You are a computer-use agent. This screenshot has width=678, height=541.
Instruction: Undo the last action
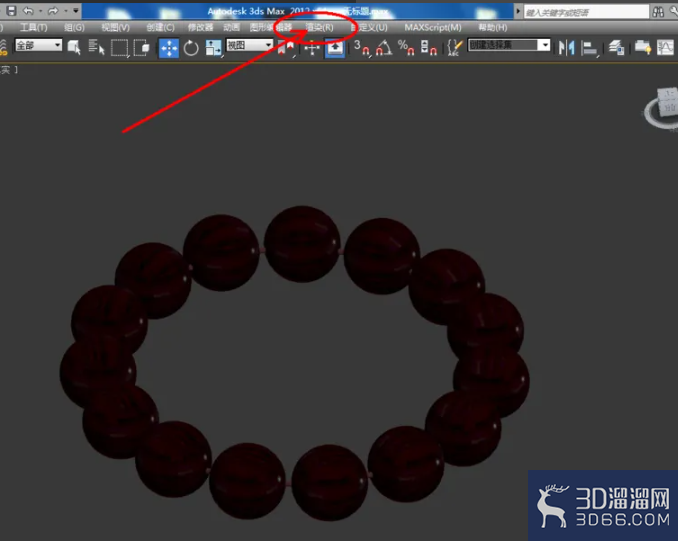coord(29,11)
